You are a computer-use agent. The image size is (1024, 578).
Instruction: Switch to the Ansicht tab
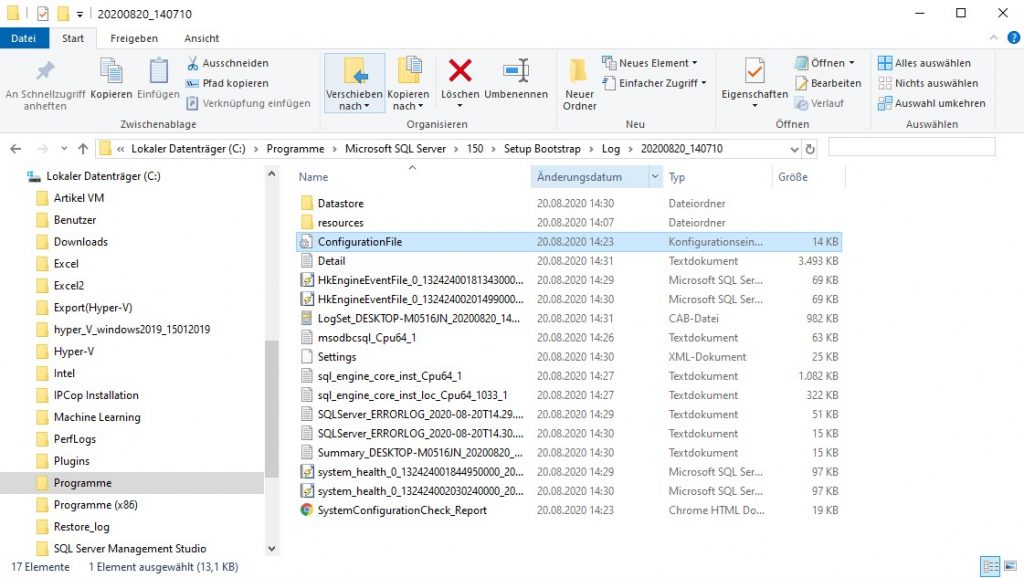pyautogui.click(x=201, y=39)
